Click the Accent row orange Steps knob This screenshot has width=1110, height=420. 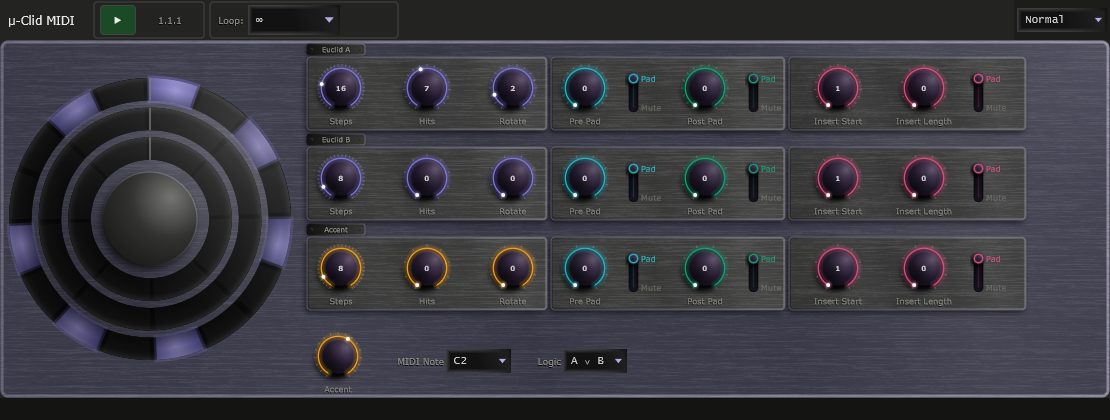click(341, 268)
